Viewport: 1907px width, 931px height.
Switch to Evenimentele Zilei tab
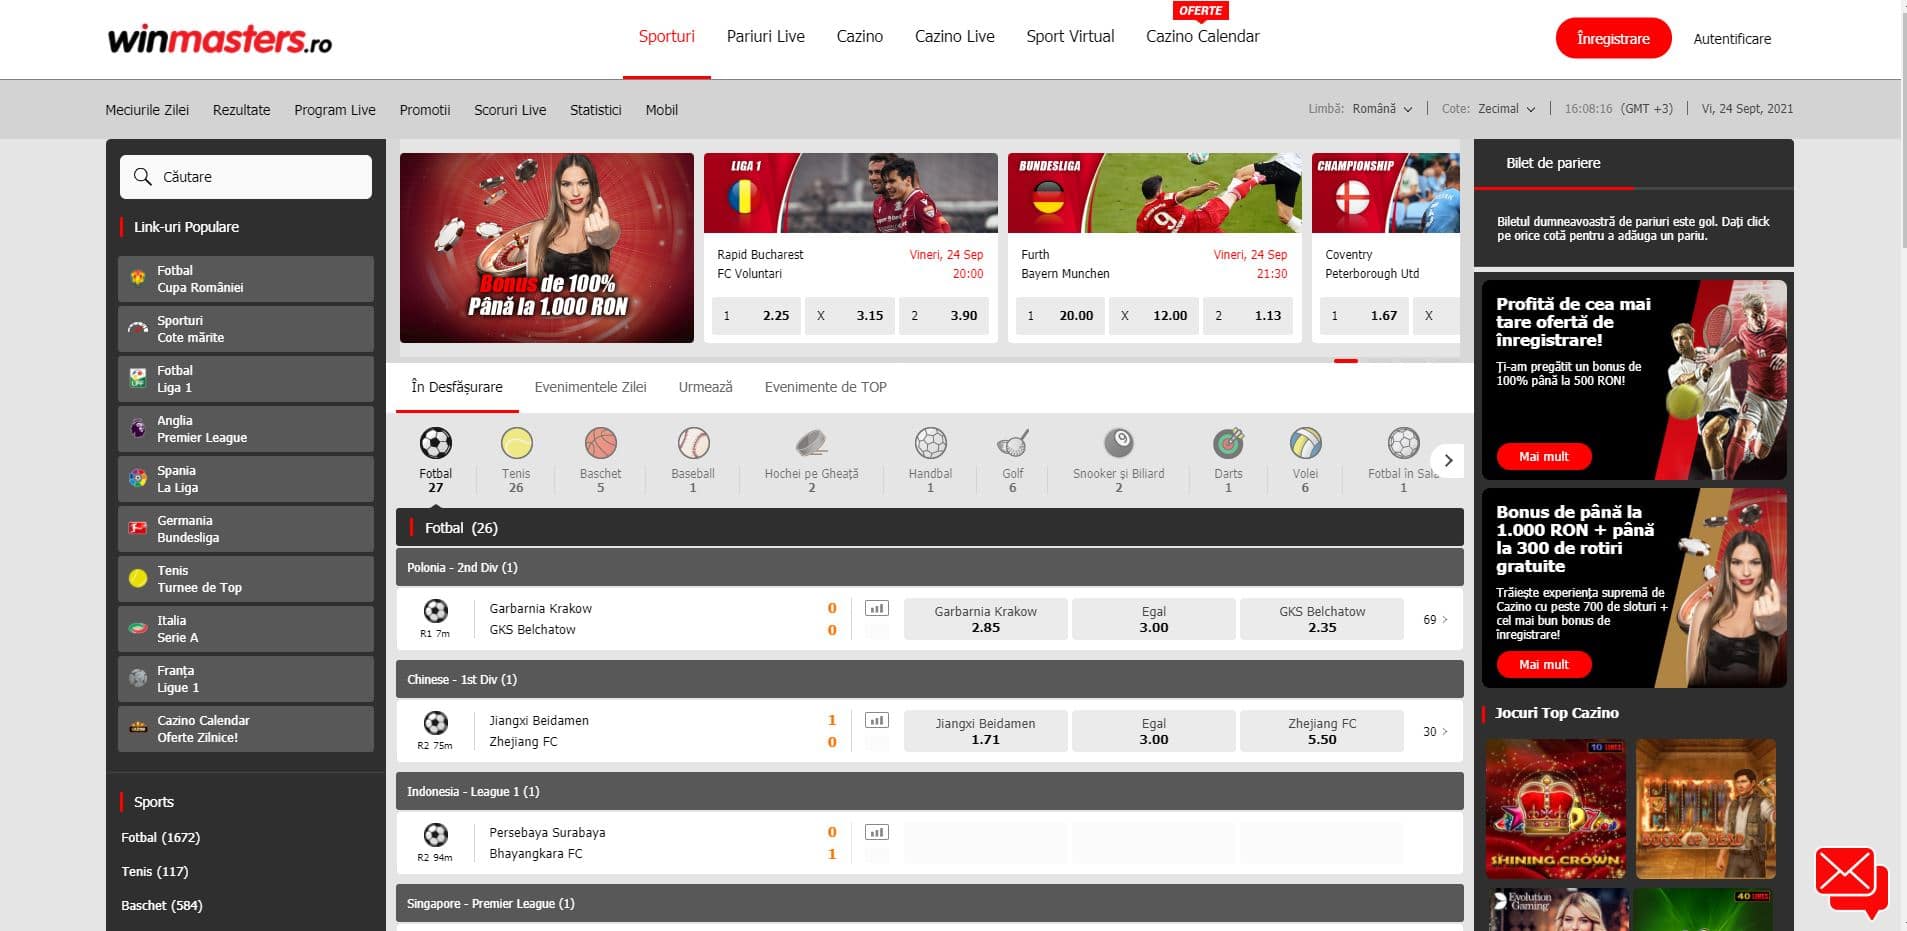pos(590,387)
